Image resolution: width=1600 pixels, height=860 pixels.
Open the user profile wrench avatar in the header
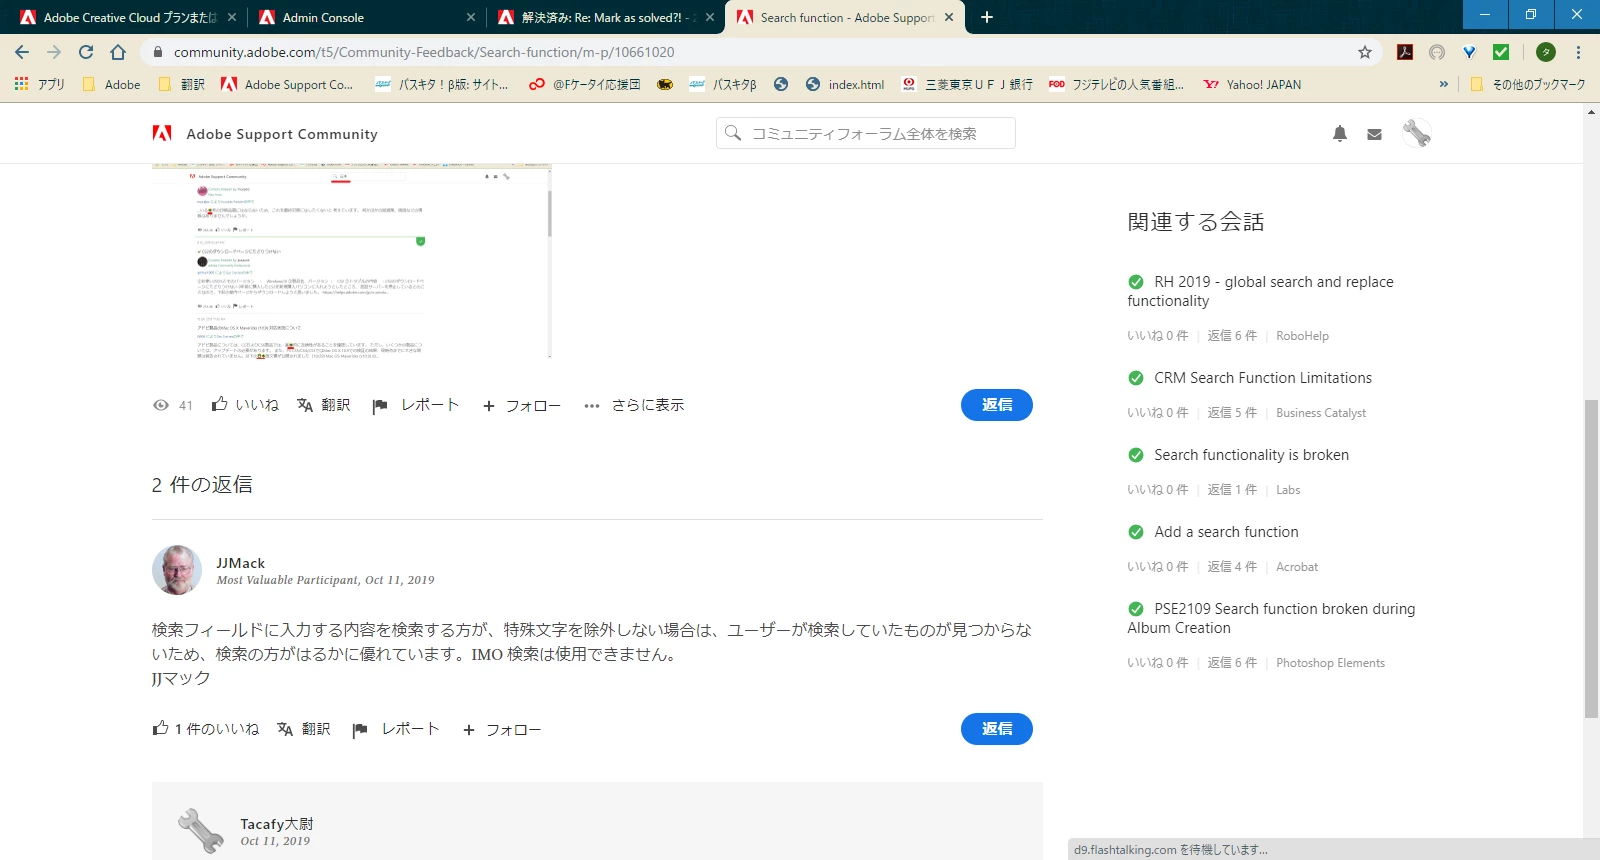click(x=1416, y=133)
